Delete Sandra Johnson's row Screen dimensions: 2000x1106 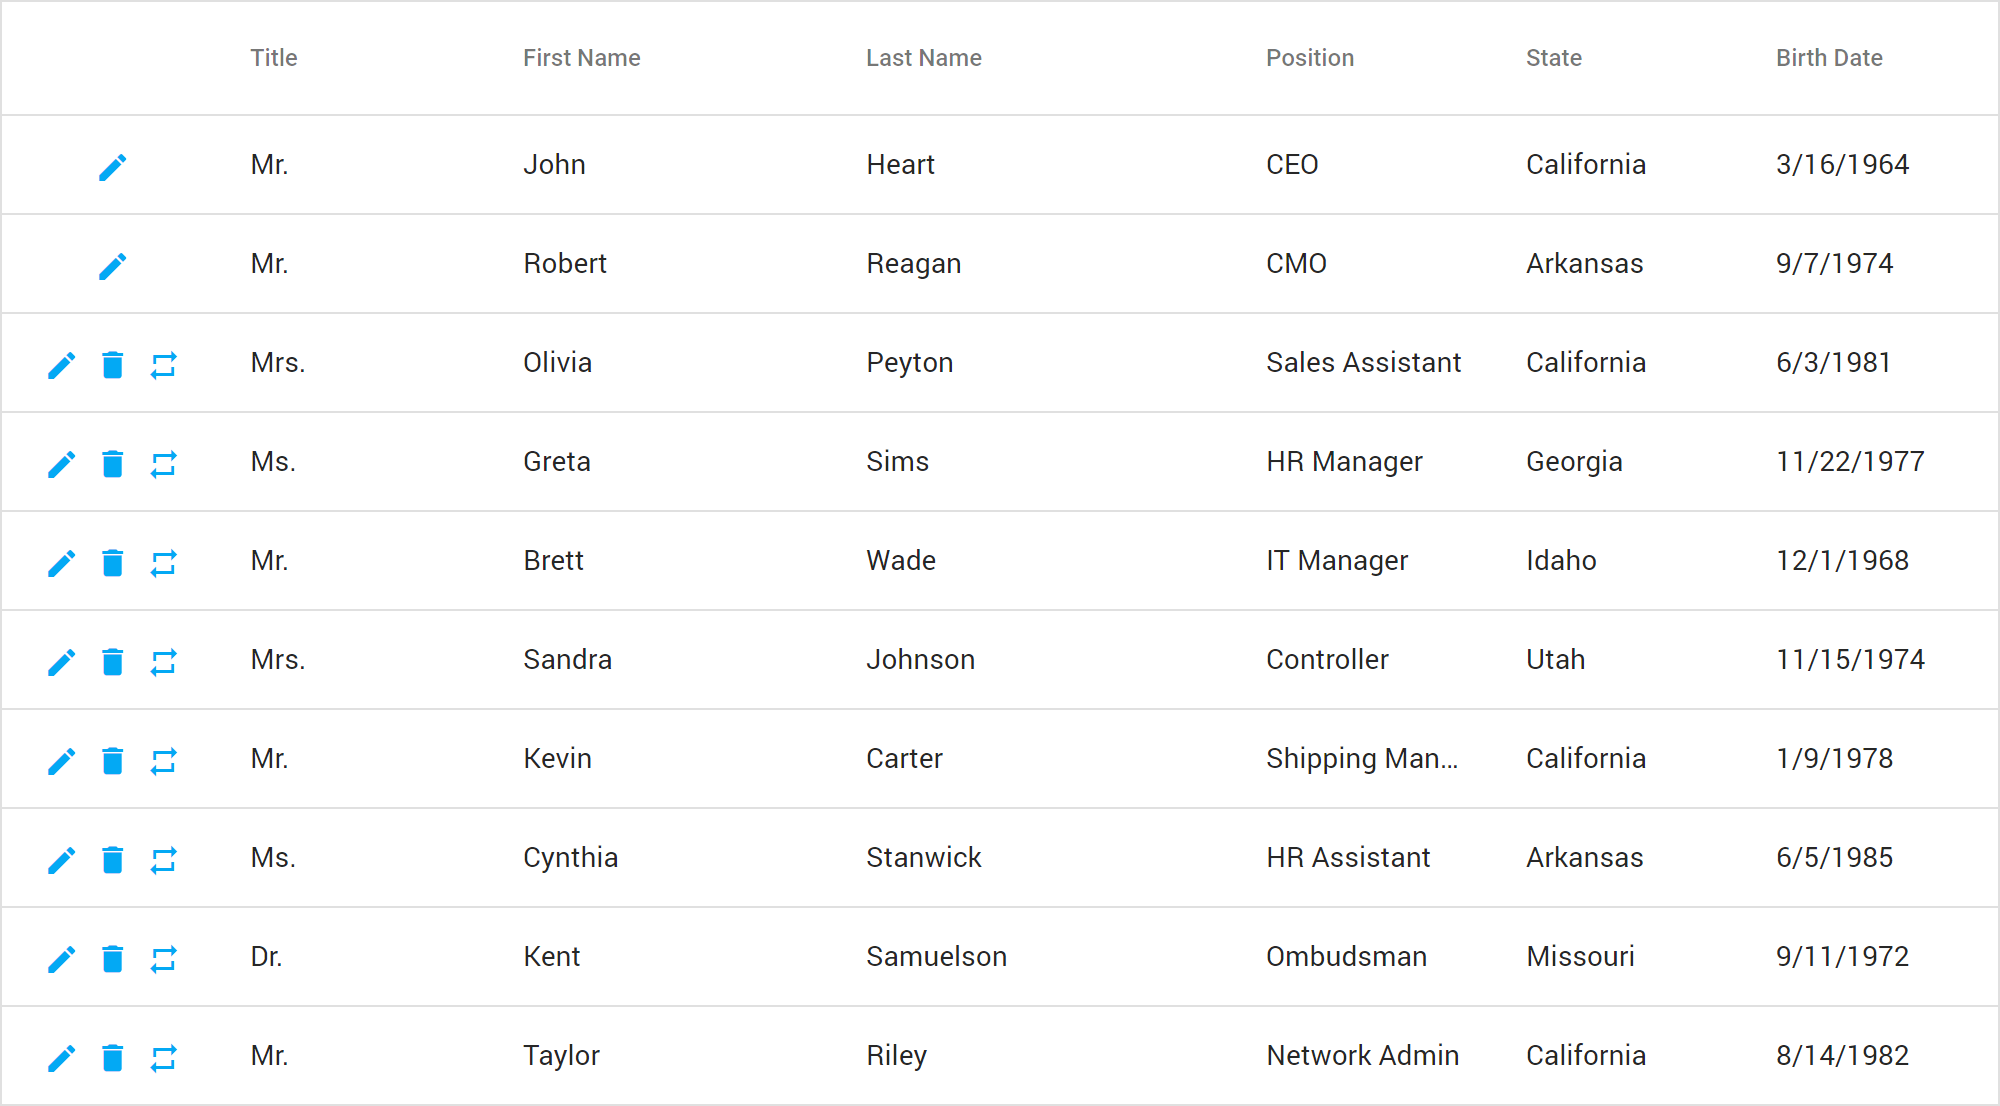click(x=112, y=661)
